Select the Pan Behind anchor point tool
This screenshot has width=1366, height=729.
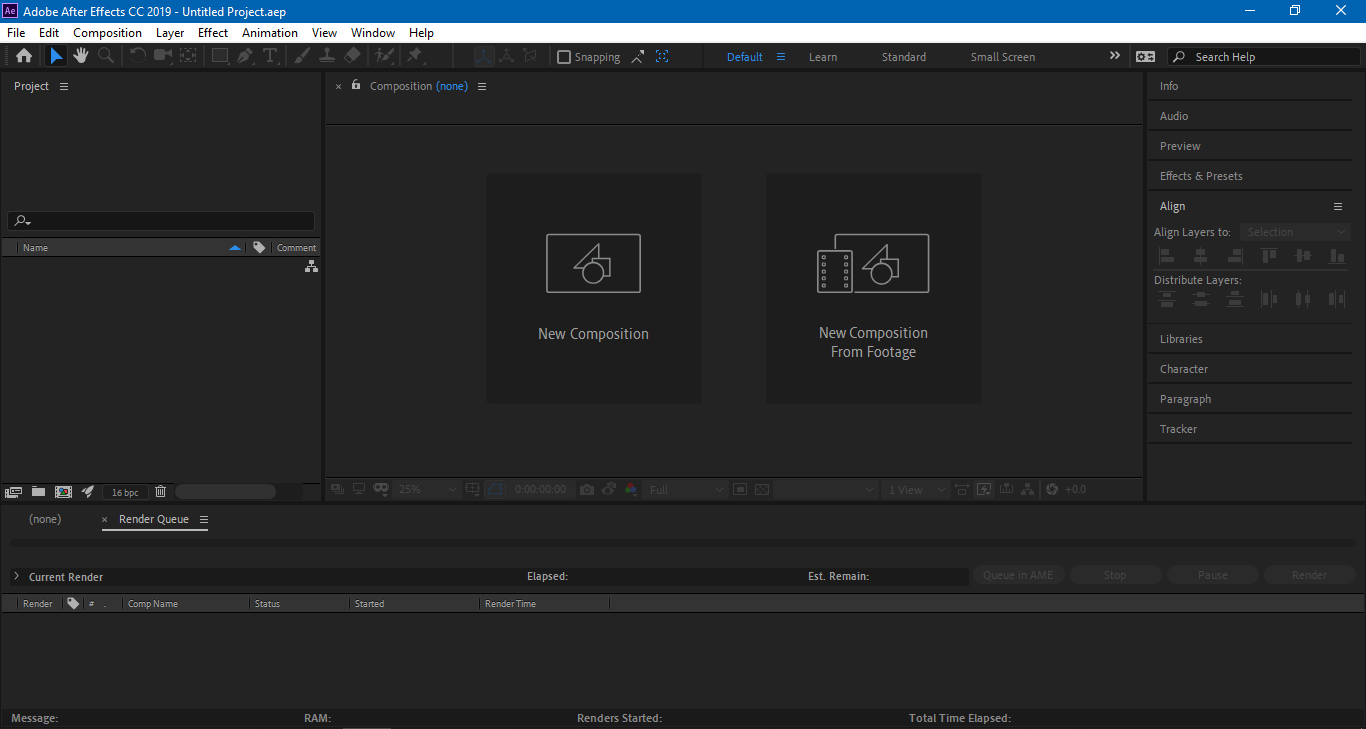click(x=187, y=56)
